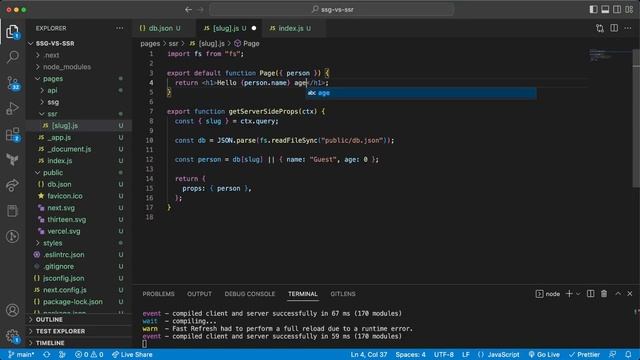Click the sync changes icon in status bar

click(x=47, y=354)
